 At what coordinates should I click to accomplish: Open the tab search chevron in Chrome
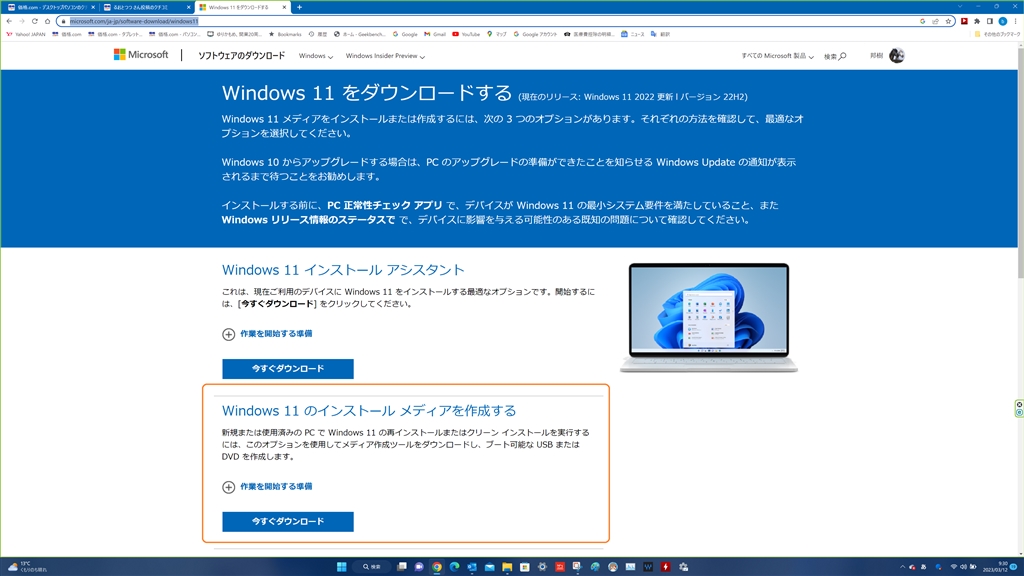click(960, 7)
